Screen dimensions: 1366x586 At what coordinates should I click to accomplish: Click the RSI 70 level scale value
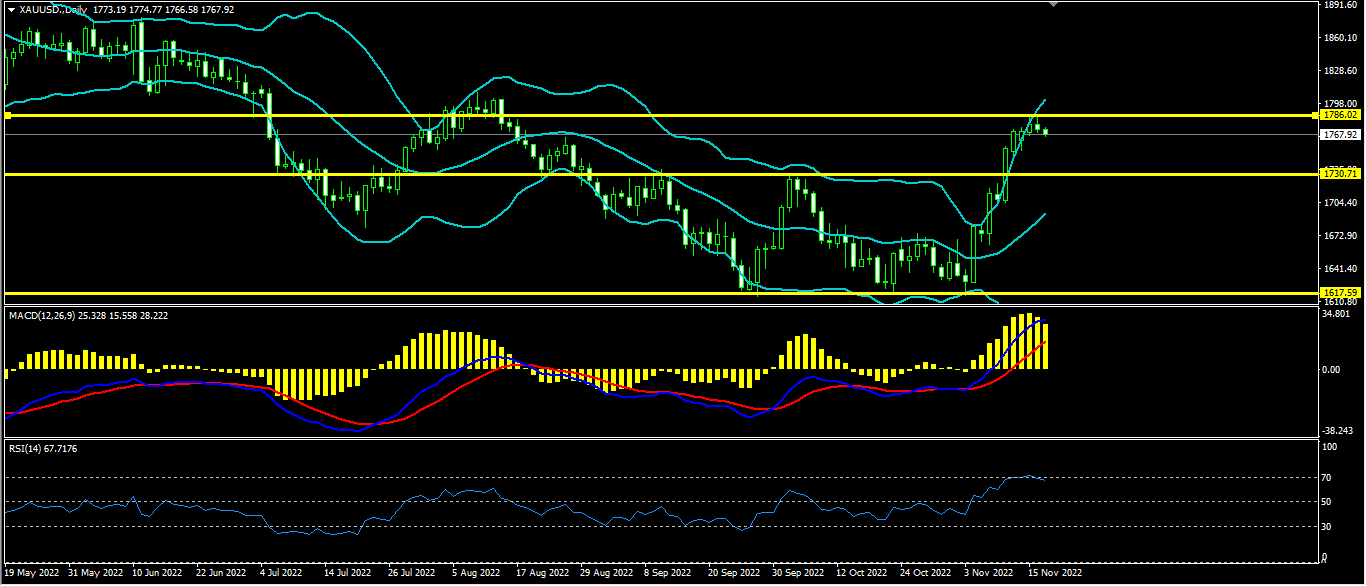point(1327,478)
